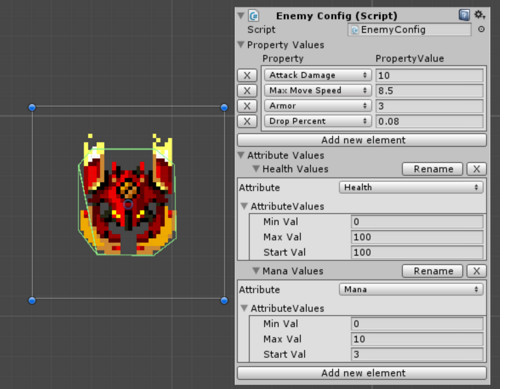Click the Property column header
The height and width of the screenshot is (389, 516).
pyautogui.click(x=283, y=59)
